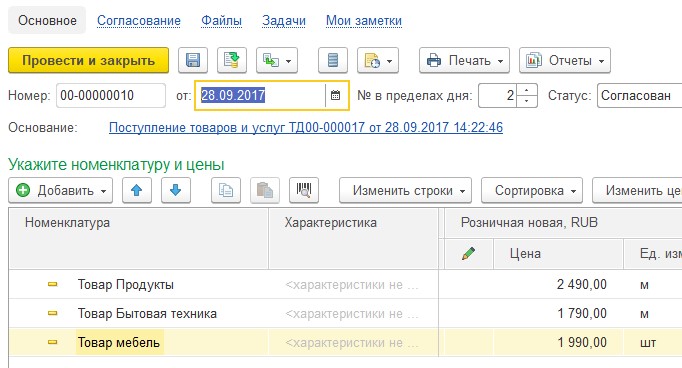682x368 pixels.
Task: Click the Характеристика column header
Action: pyautogui.click(x=354, y=238)
